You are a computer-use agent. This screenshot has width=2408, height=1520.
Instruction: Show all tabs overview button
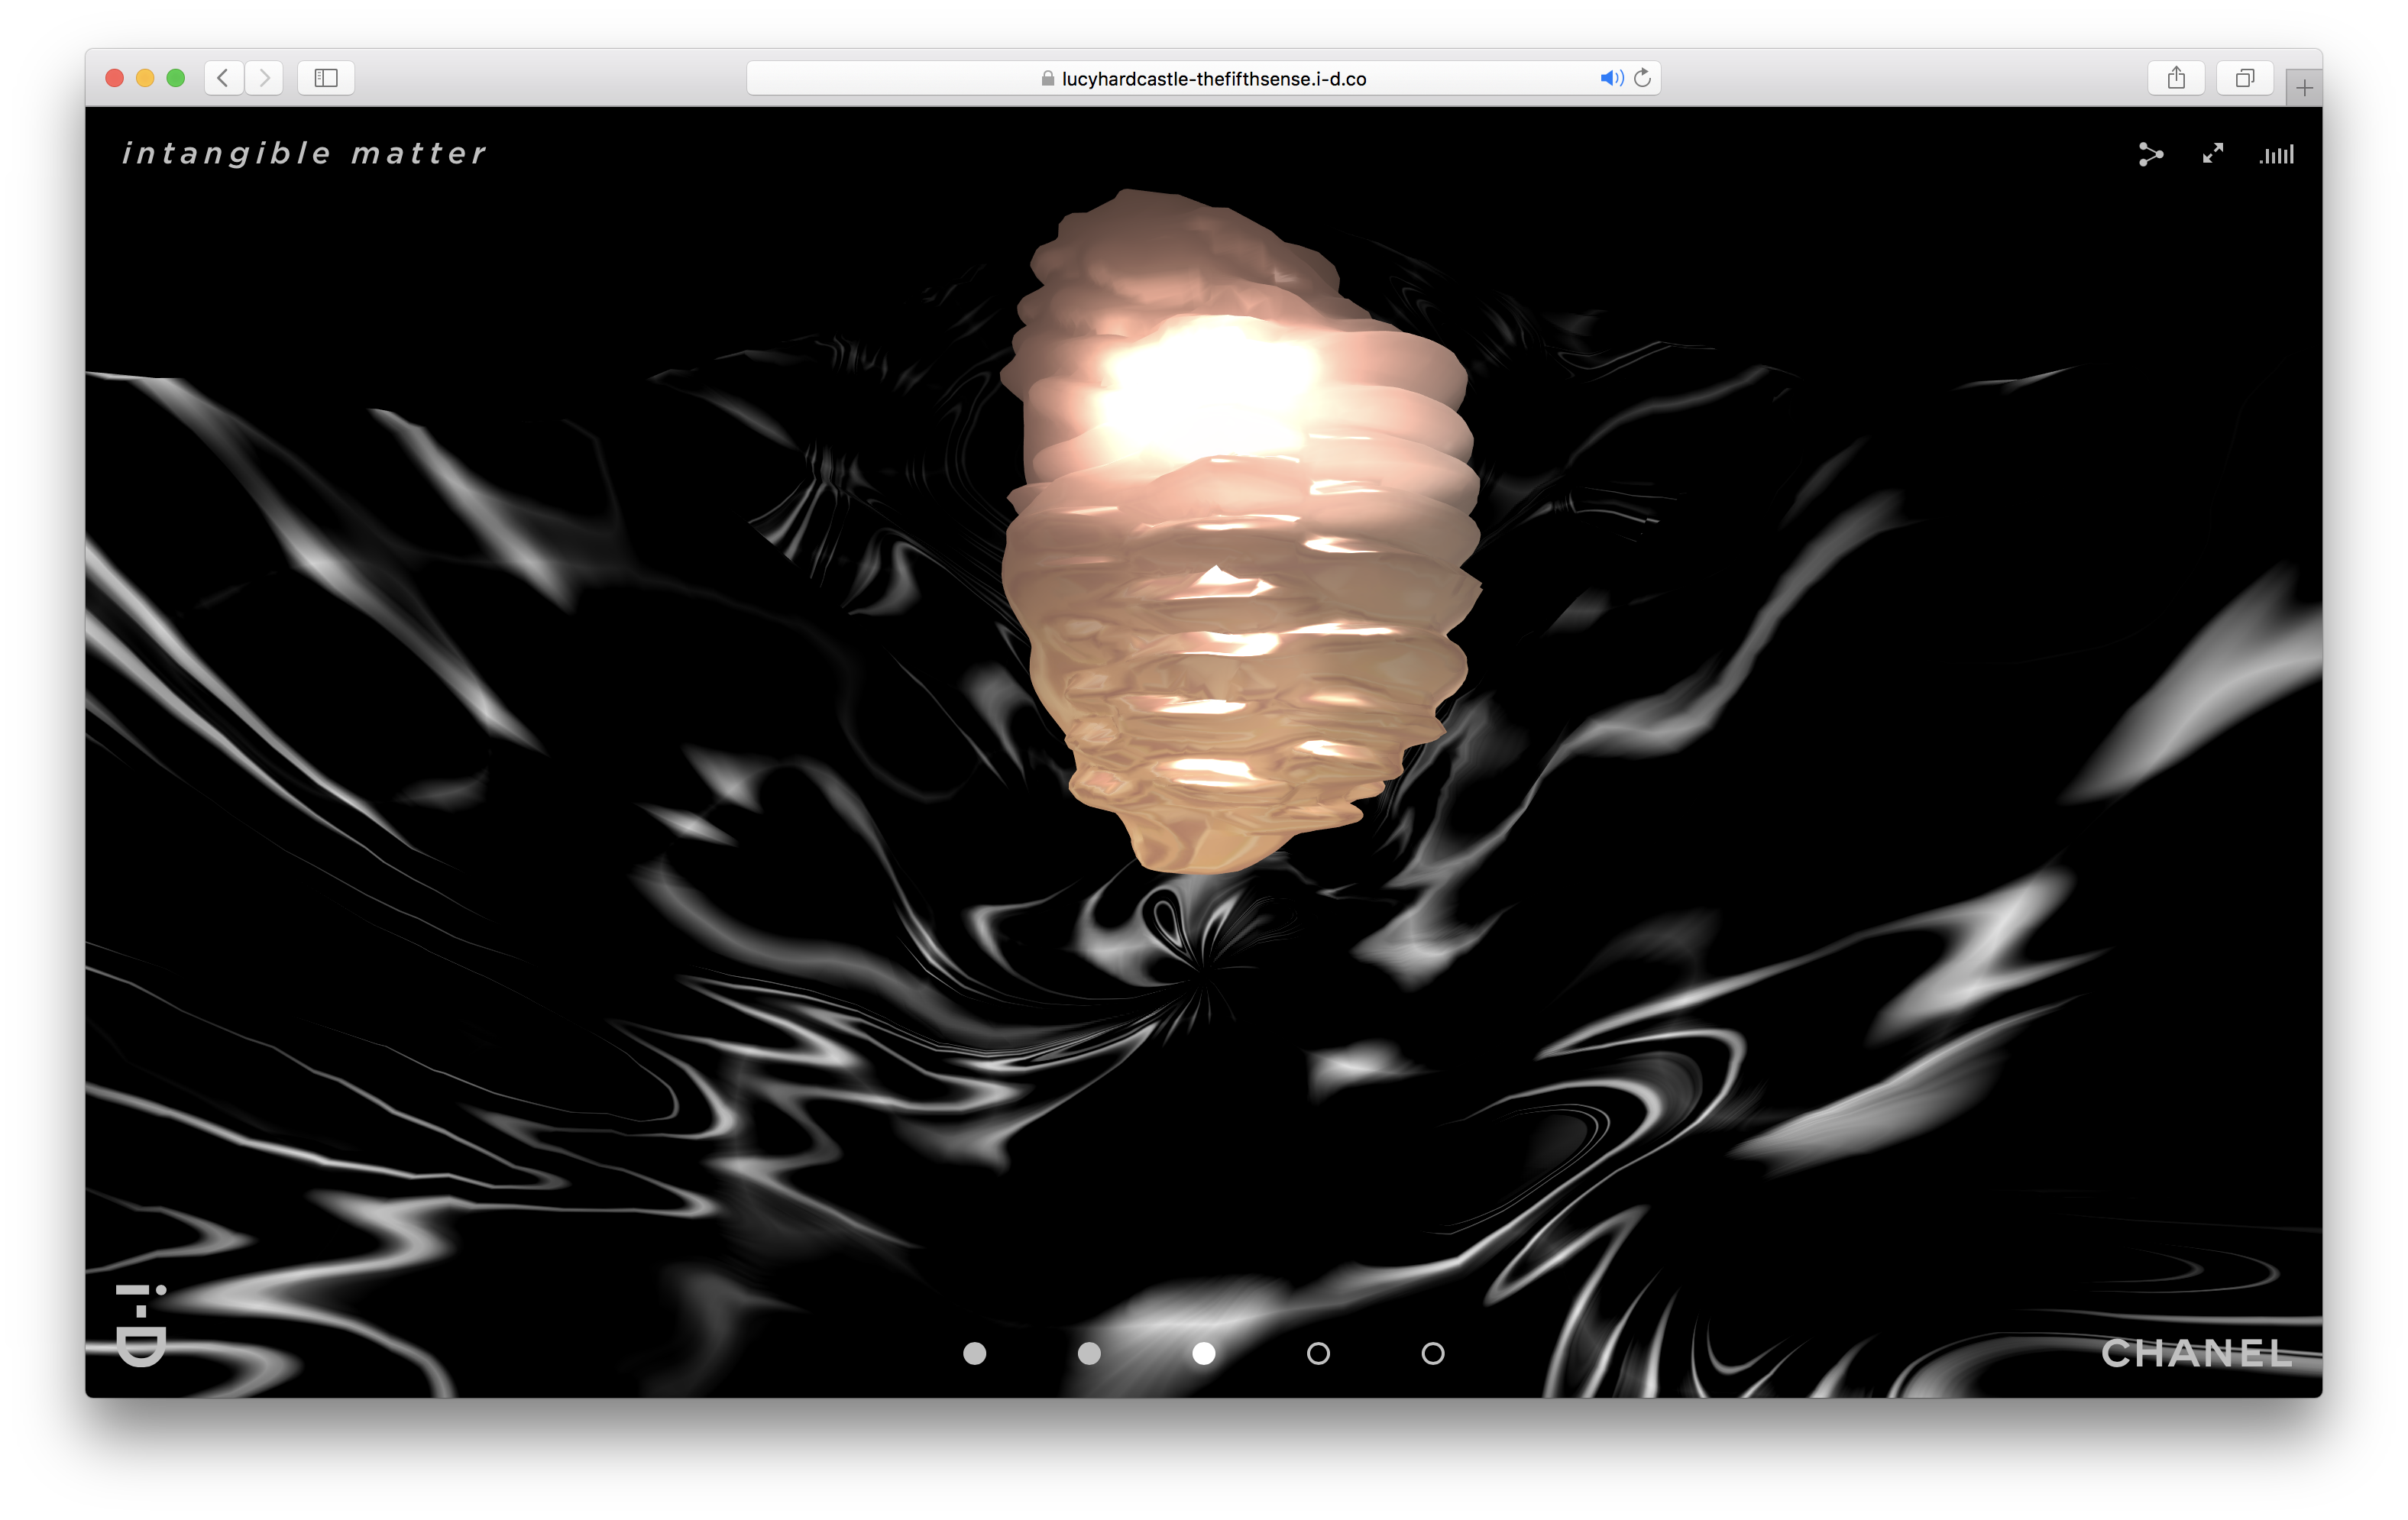point(2245,78)
